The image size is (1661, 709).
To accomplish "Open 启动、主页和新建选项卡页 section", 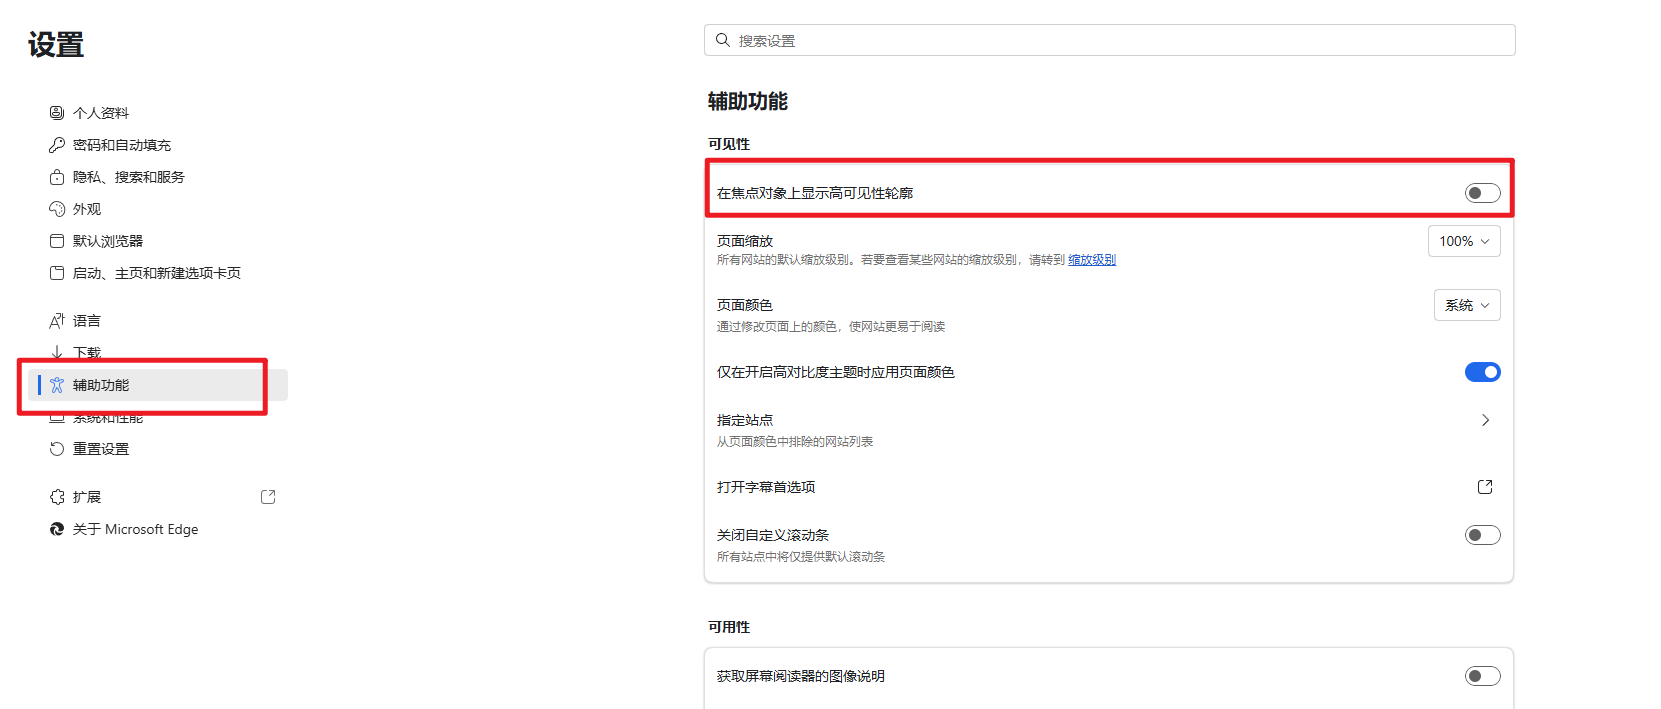I will pyautogui.click(x=158, y=273).
